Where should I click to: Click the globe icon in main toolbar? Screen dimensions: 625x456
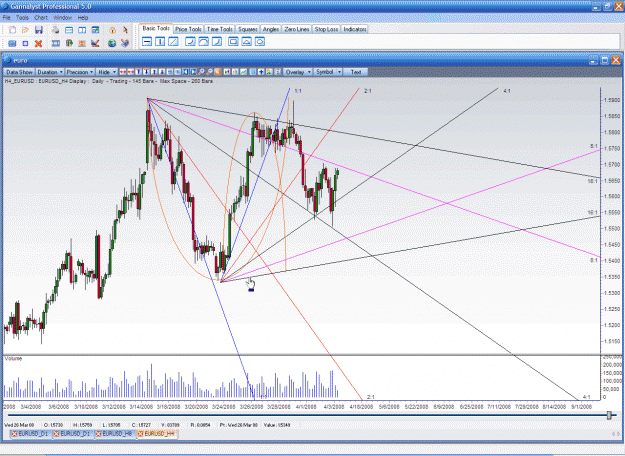click(112, 43)
